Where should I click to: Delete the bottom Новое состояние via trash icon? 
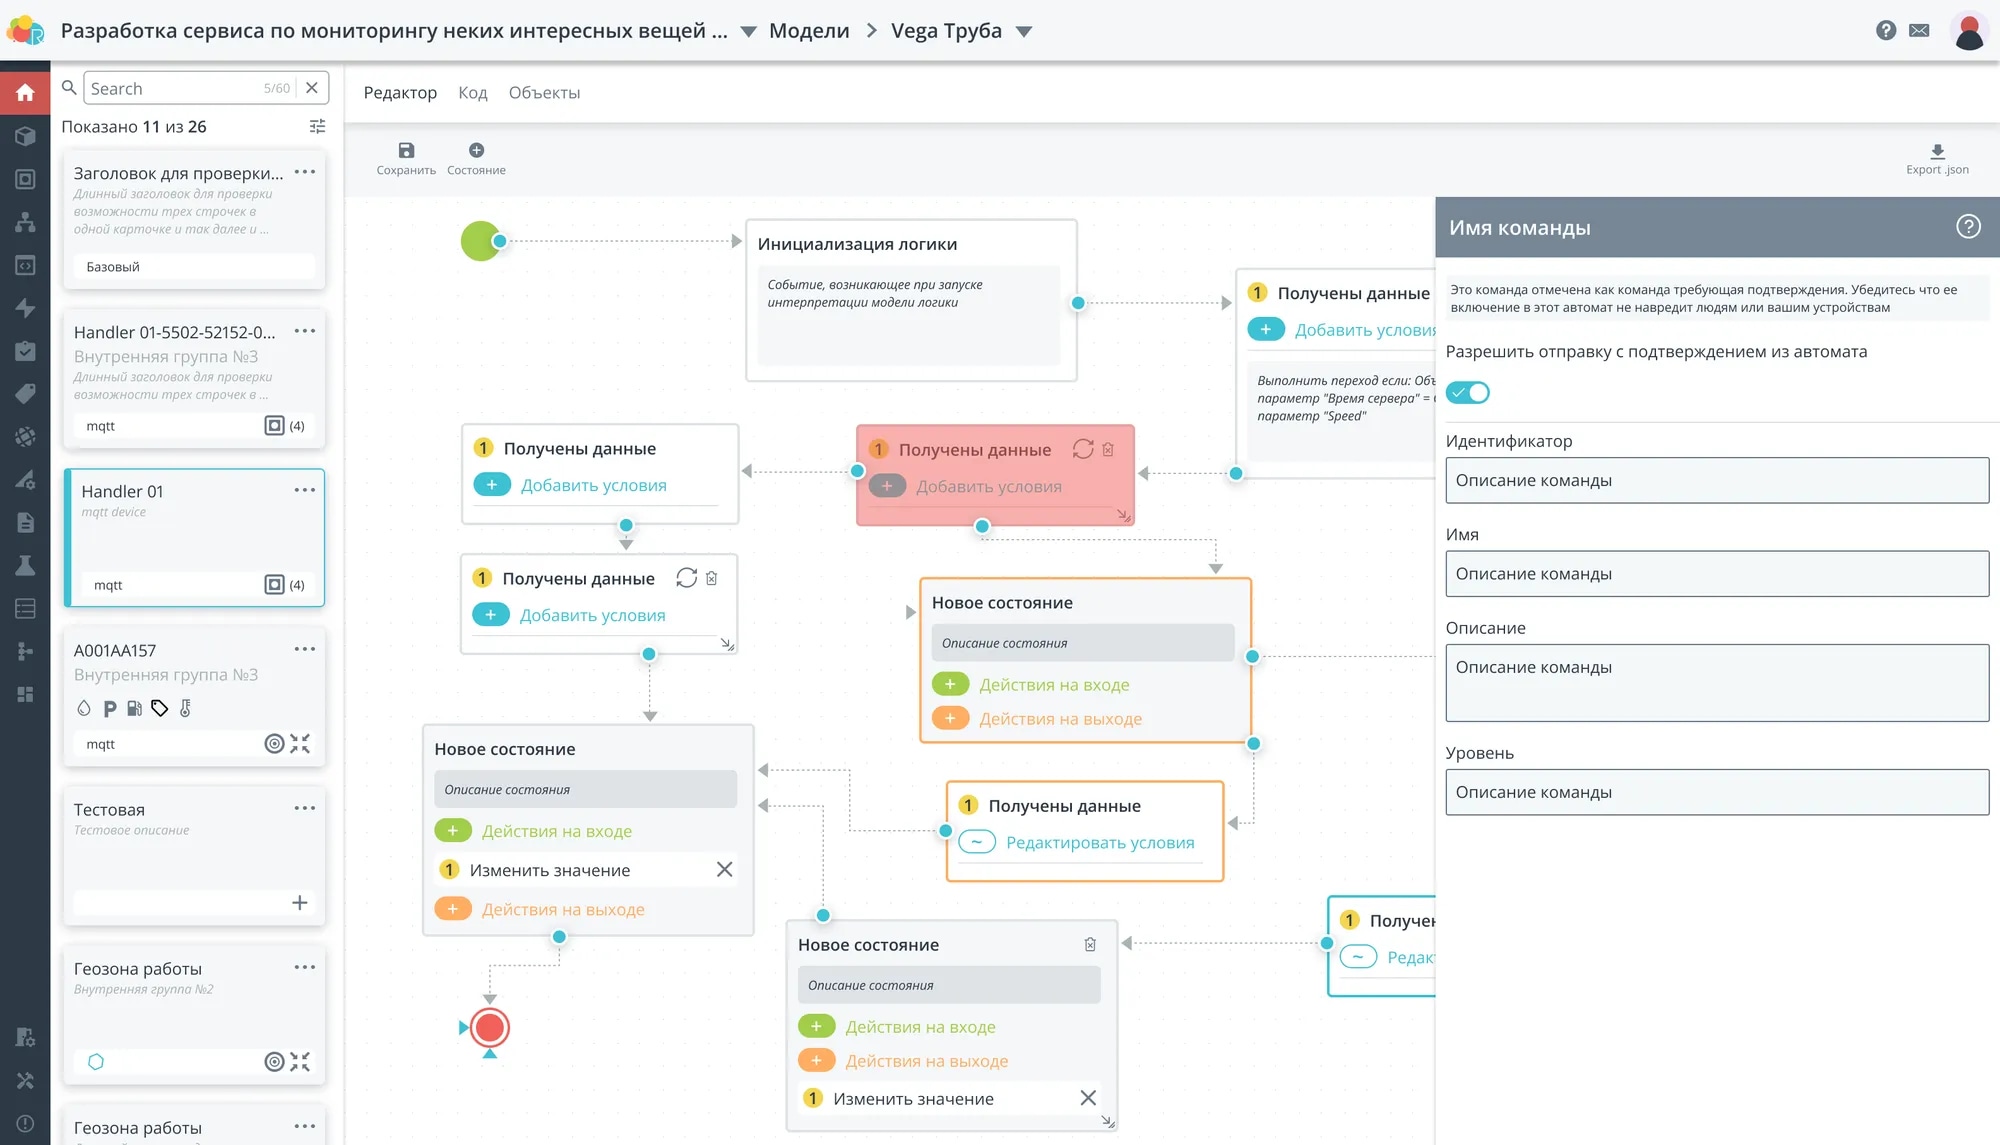pos(1090,944)
